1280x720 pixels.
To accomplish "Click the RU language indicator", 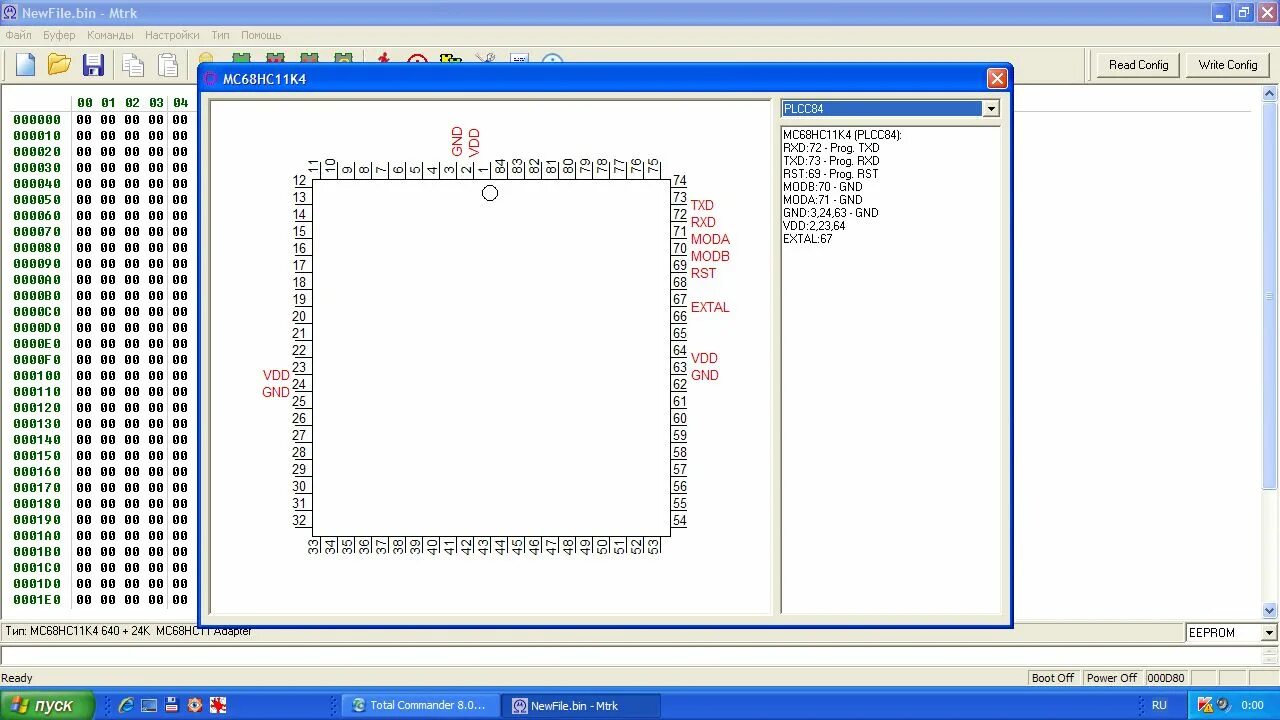I will click(1159, 705).
